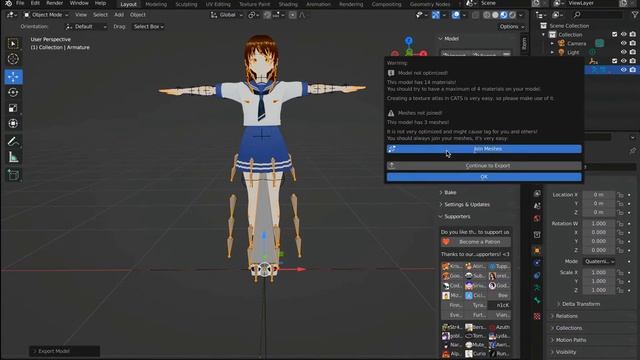Select the Select Box tool icon
This screenshot has width=640, height=360.
pyautogui.click(x=13, y=43)
